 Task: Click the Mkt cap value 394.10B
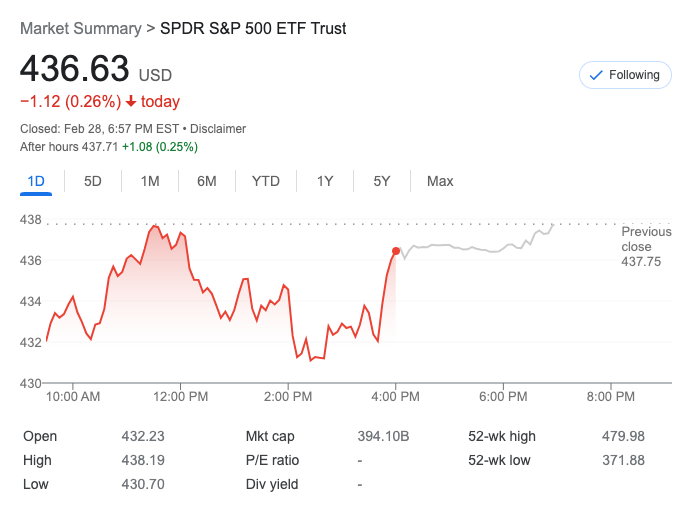tap(384, 436)
